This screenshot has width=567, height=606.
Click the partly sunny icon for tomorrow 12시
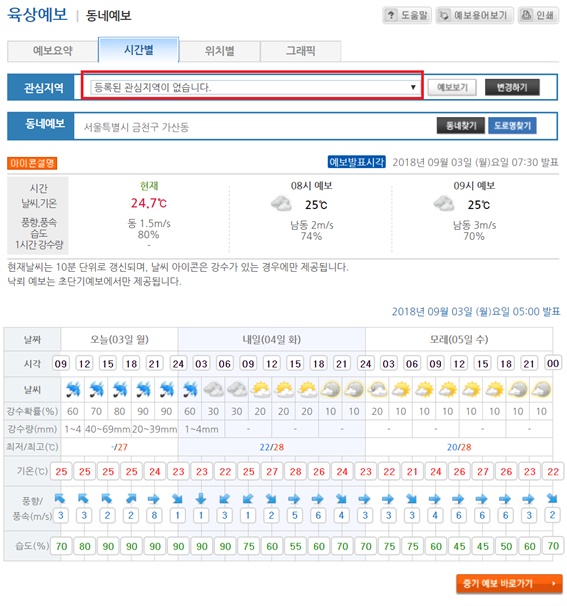[x=284, y=390]
